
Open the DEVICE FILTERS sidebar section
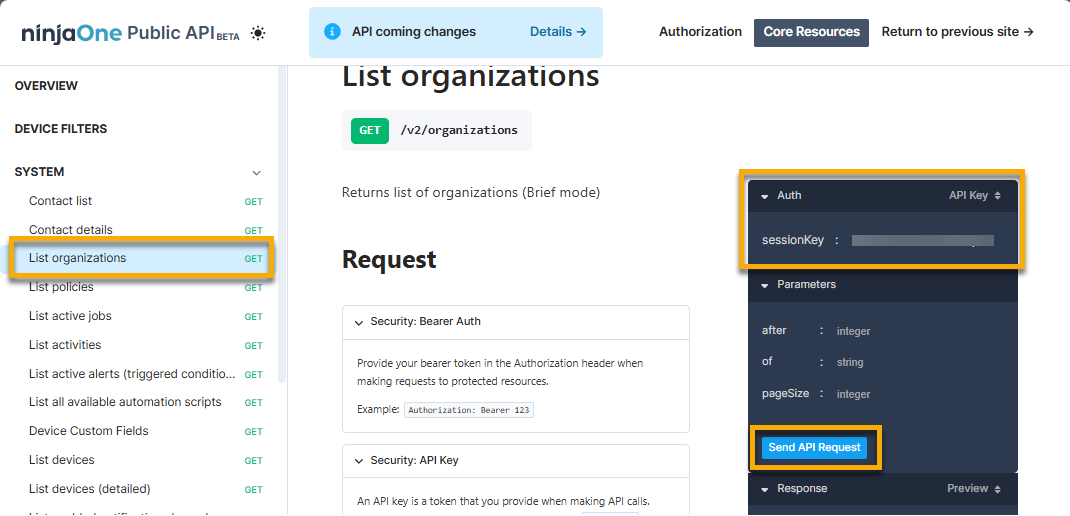click(61, 128)
